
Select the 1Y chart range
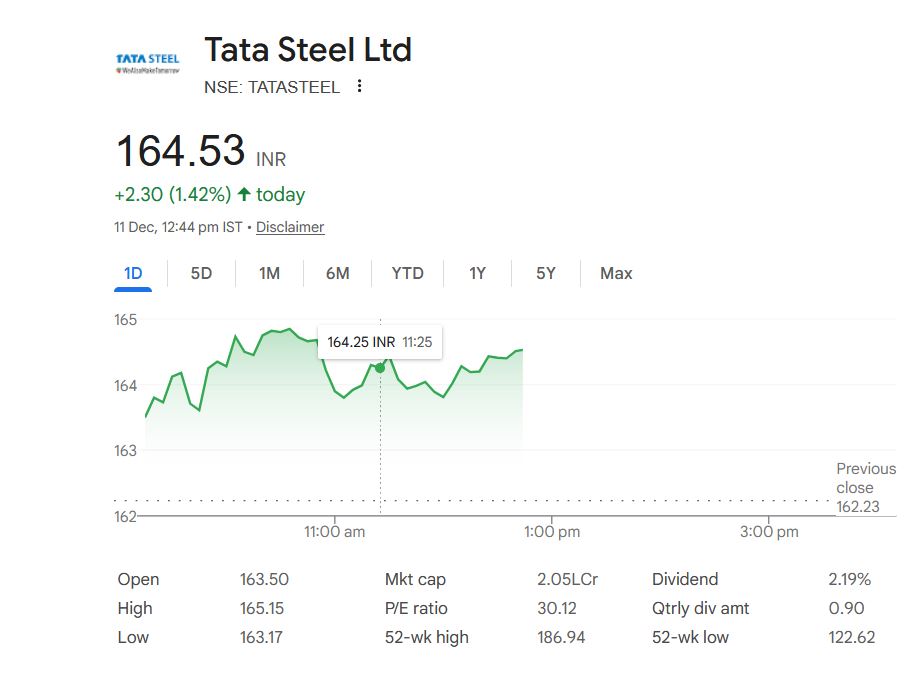(x=477, y=273)
